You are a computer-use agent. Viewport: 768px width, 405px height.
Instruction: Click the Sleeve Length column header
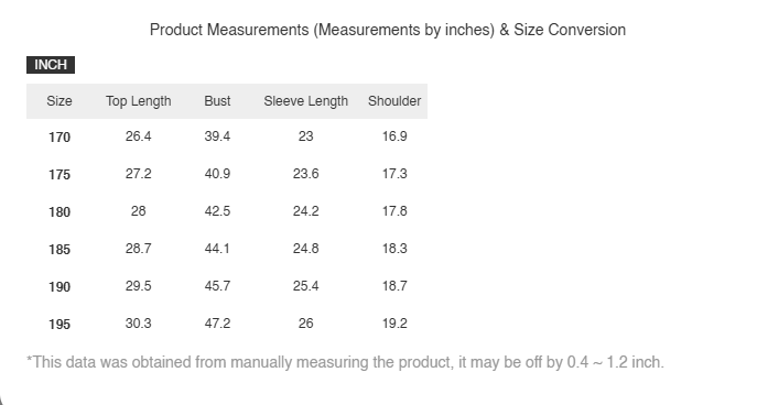point(306,101)
